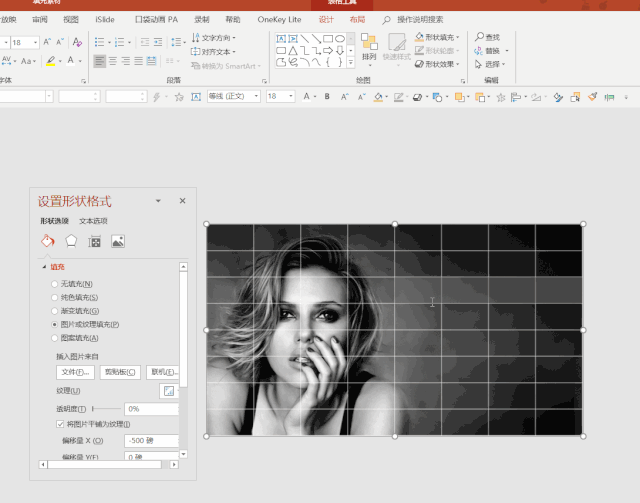Open the Select (选择) dropdown in editing group
640x503 pixels.
pyautogui.click(x=490, y=64)
